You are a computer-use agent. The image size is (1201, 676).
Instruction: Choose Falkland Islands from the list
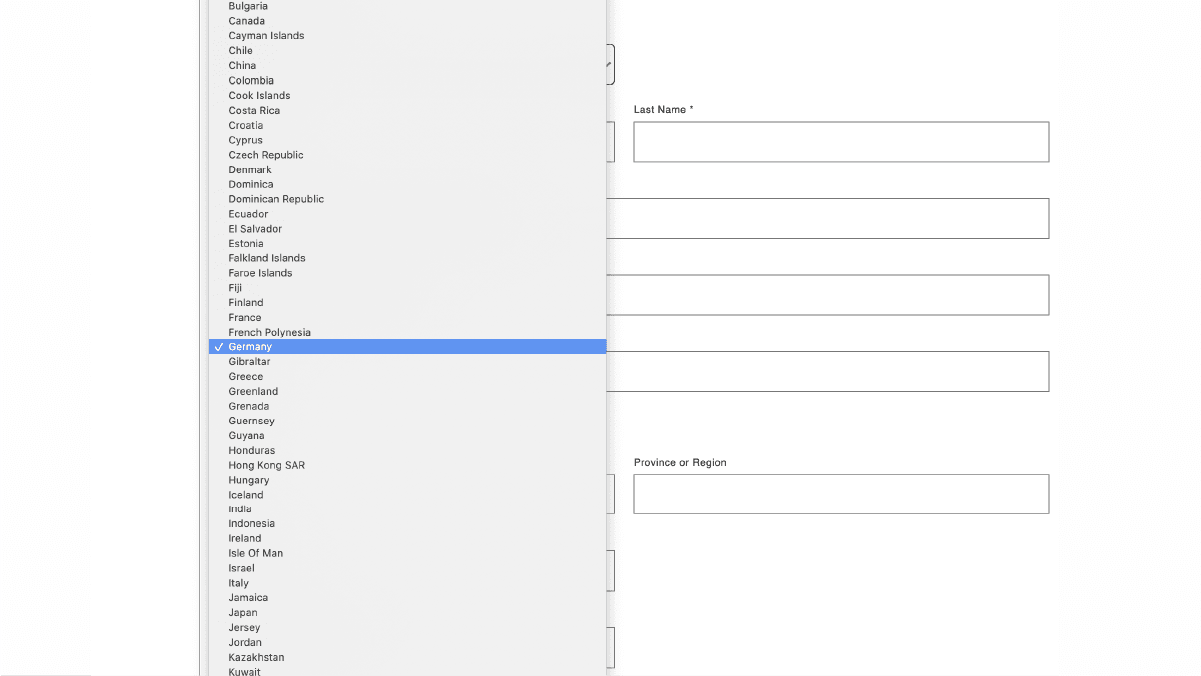(x=266, y=258)
